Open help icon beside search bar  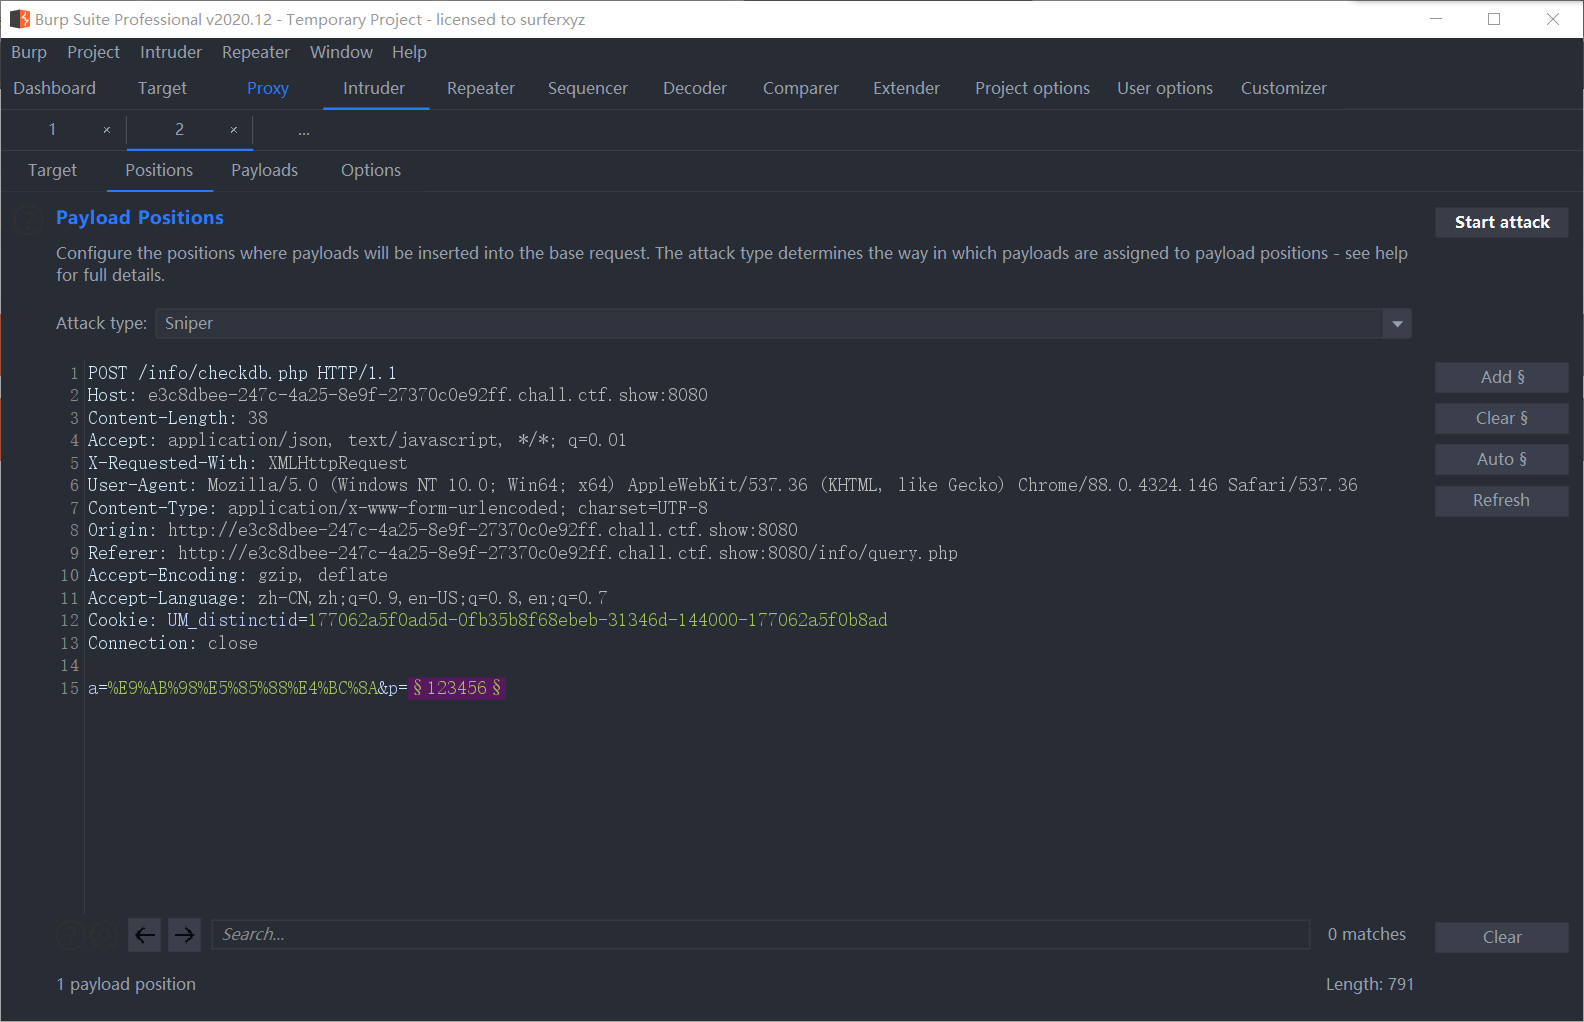point(70,935)
